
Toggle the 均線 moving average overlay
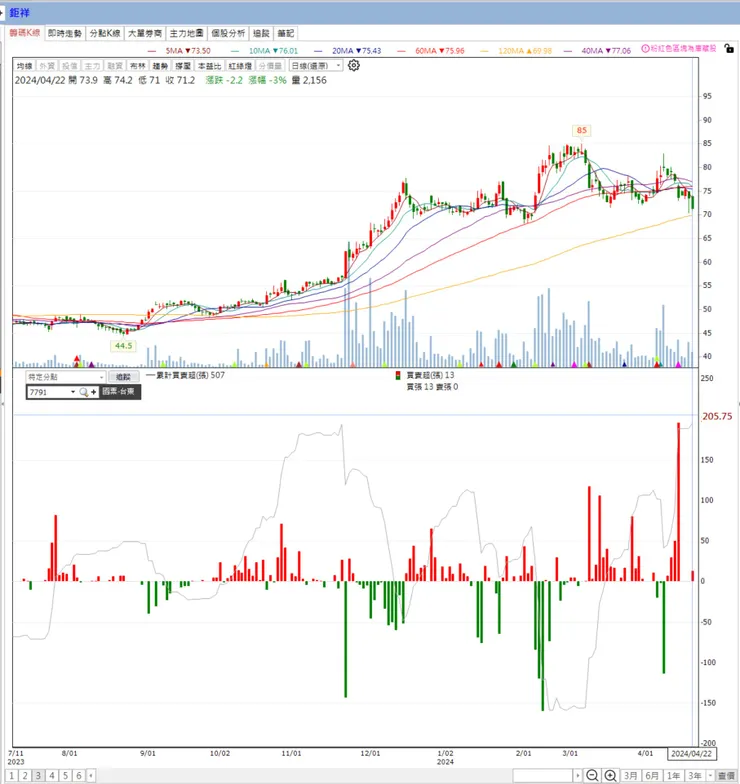(x=24, y=66)
